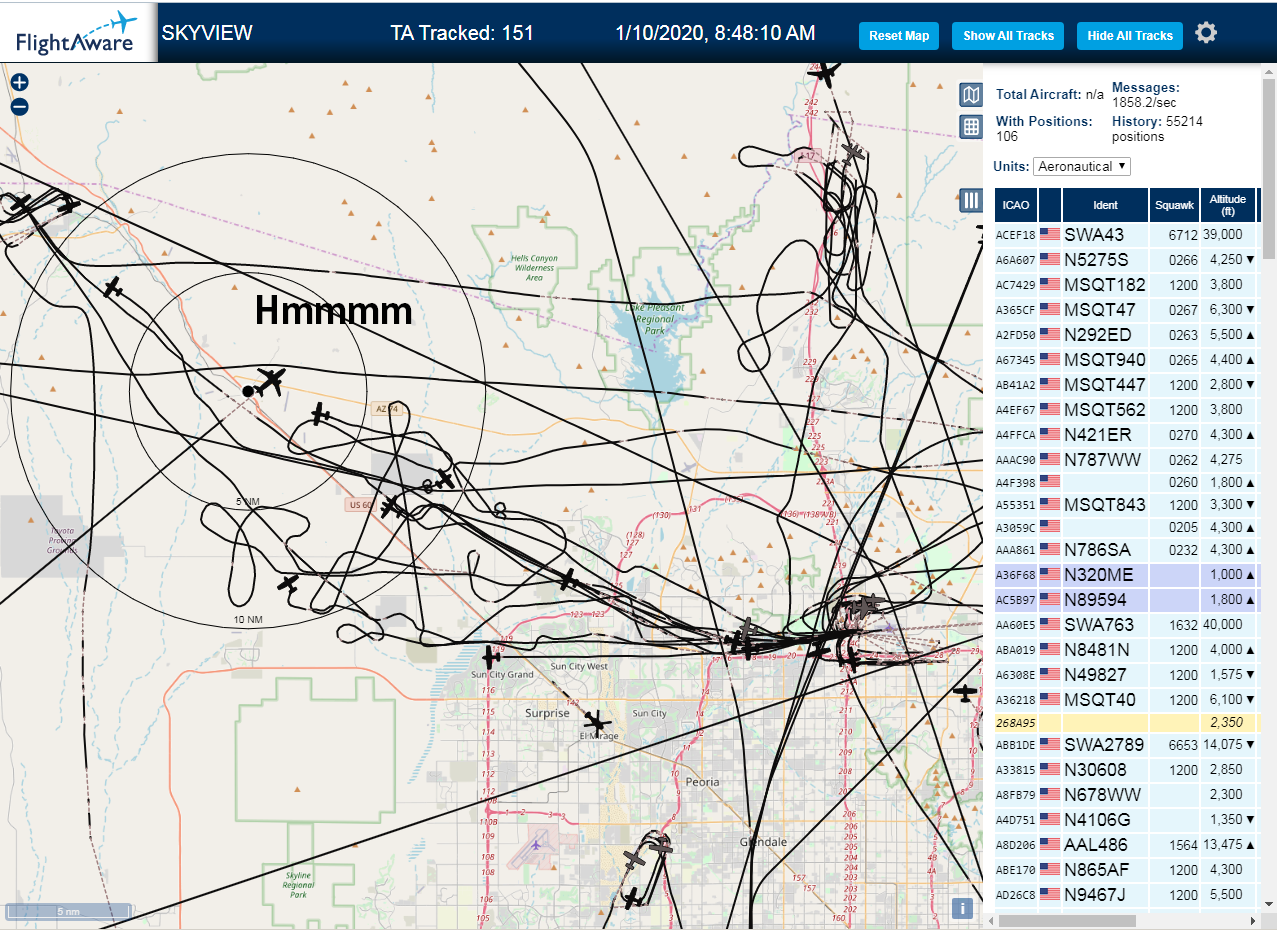
Task: Click the FlightAware logo
Action: (78, 31)
